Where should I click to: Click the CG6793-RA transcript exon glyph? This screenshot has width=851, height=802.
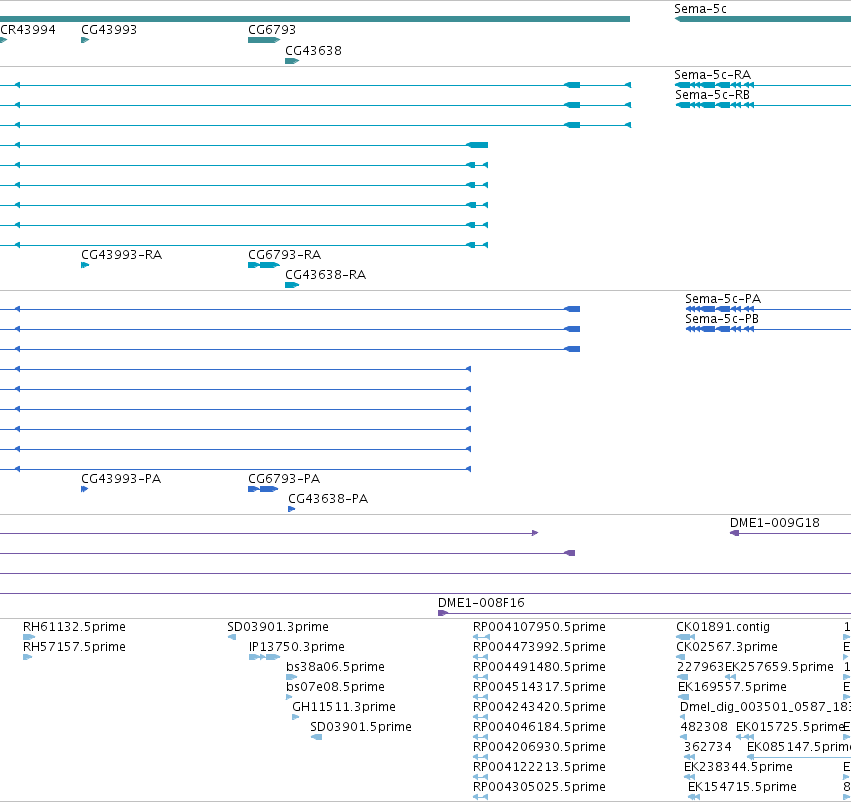tap(264, 265)
